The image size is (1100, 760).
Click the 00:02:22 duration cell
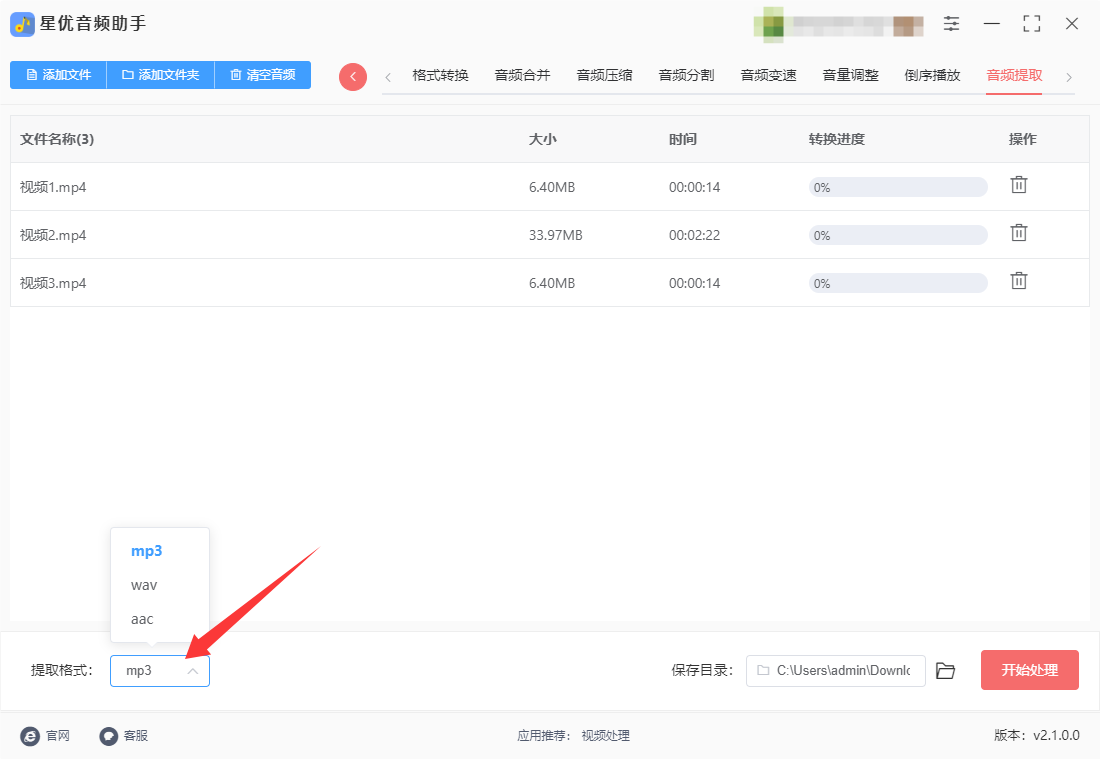[x=695, y=235]
